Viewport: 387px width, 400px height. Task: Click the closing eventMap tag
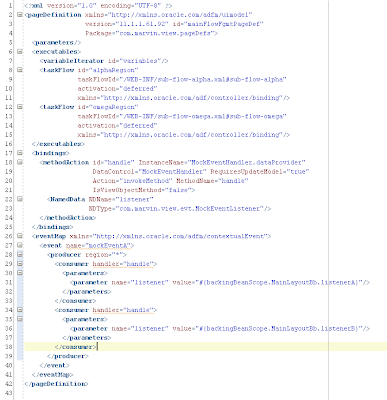click(x=52, y=375)
